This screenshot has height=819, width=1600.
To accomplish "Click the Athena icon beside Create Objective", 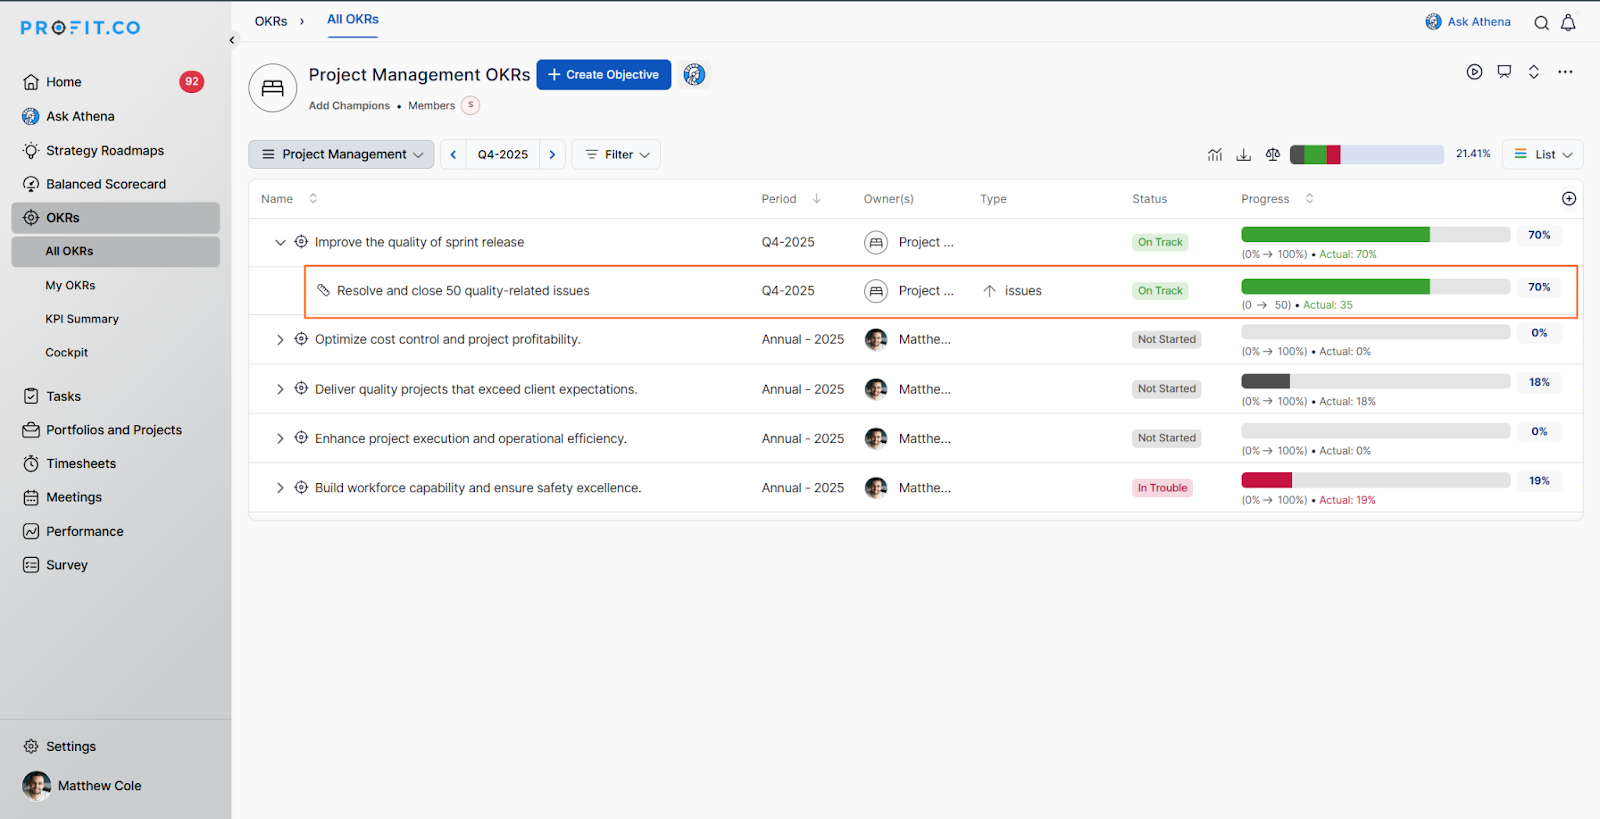I will click(694, 75).
